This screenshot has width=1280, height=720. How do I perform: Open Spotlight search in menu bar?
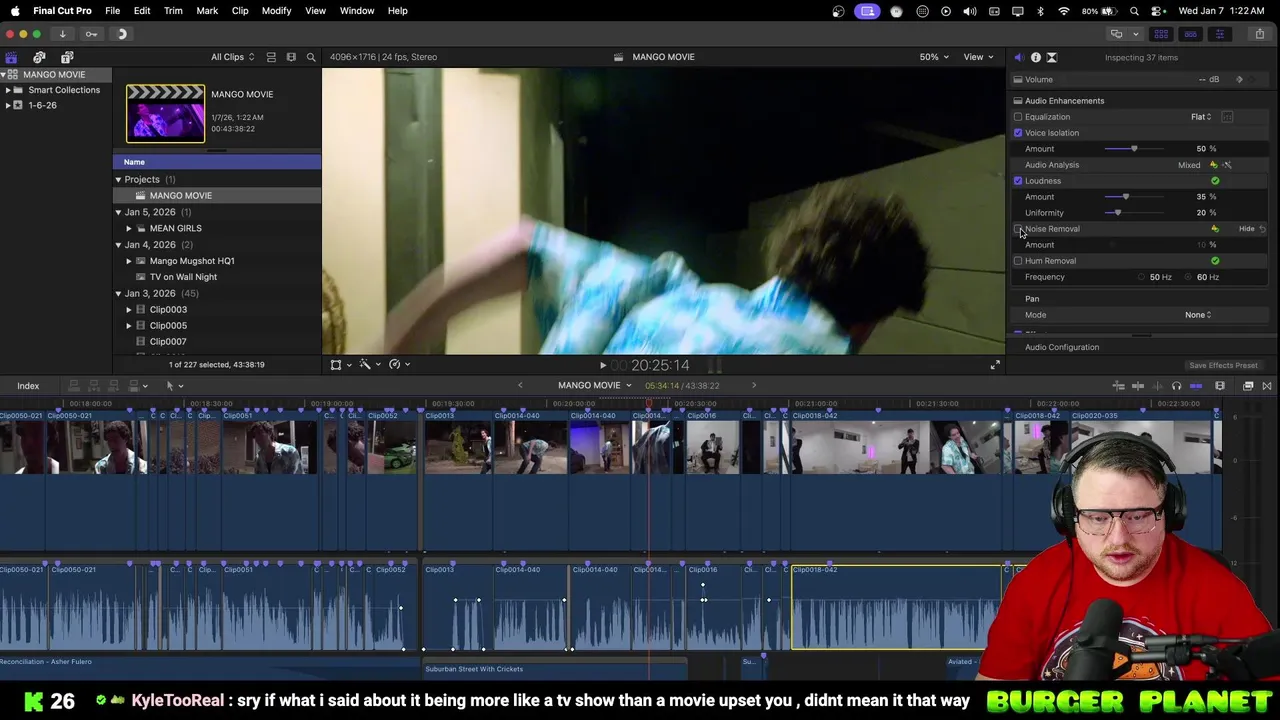click(x=1134, y=11)
